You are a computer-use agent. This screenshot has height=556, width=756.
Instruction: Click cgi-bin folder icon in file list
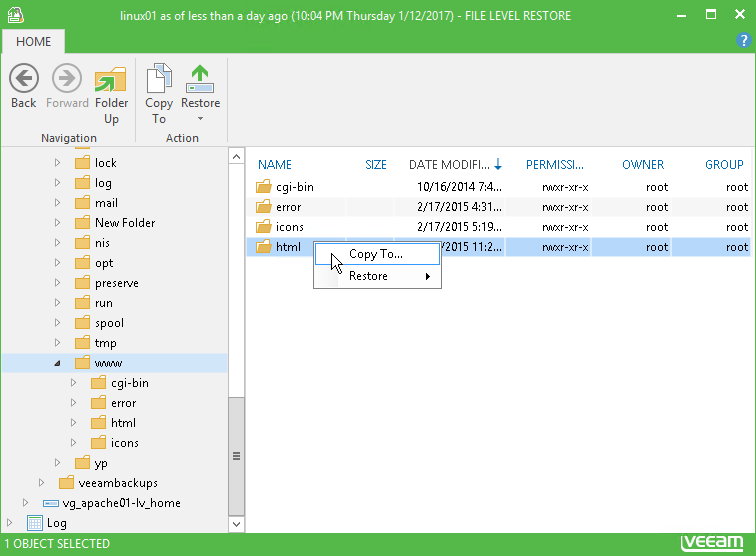click(x=264, y=187)
